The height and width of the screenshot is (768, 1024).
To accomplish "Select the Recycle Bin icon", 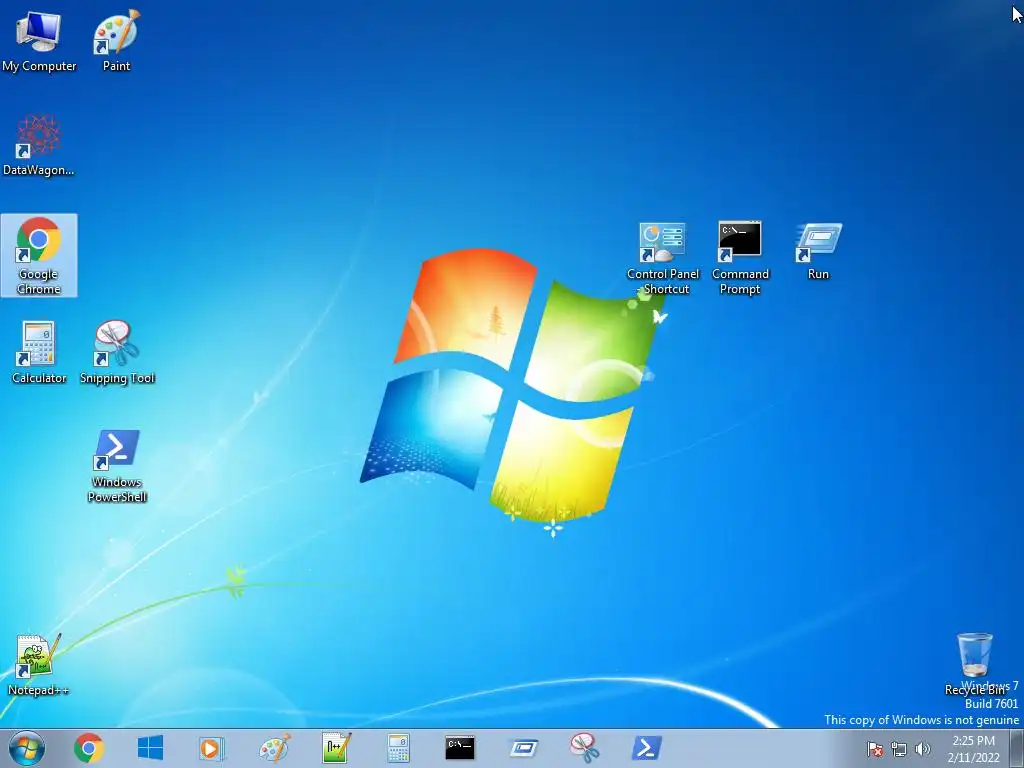I will (974, 664).
